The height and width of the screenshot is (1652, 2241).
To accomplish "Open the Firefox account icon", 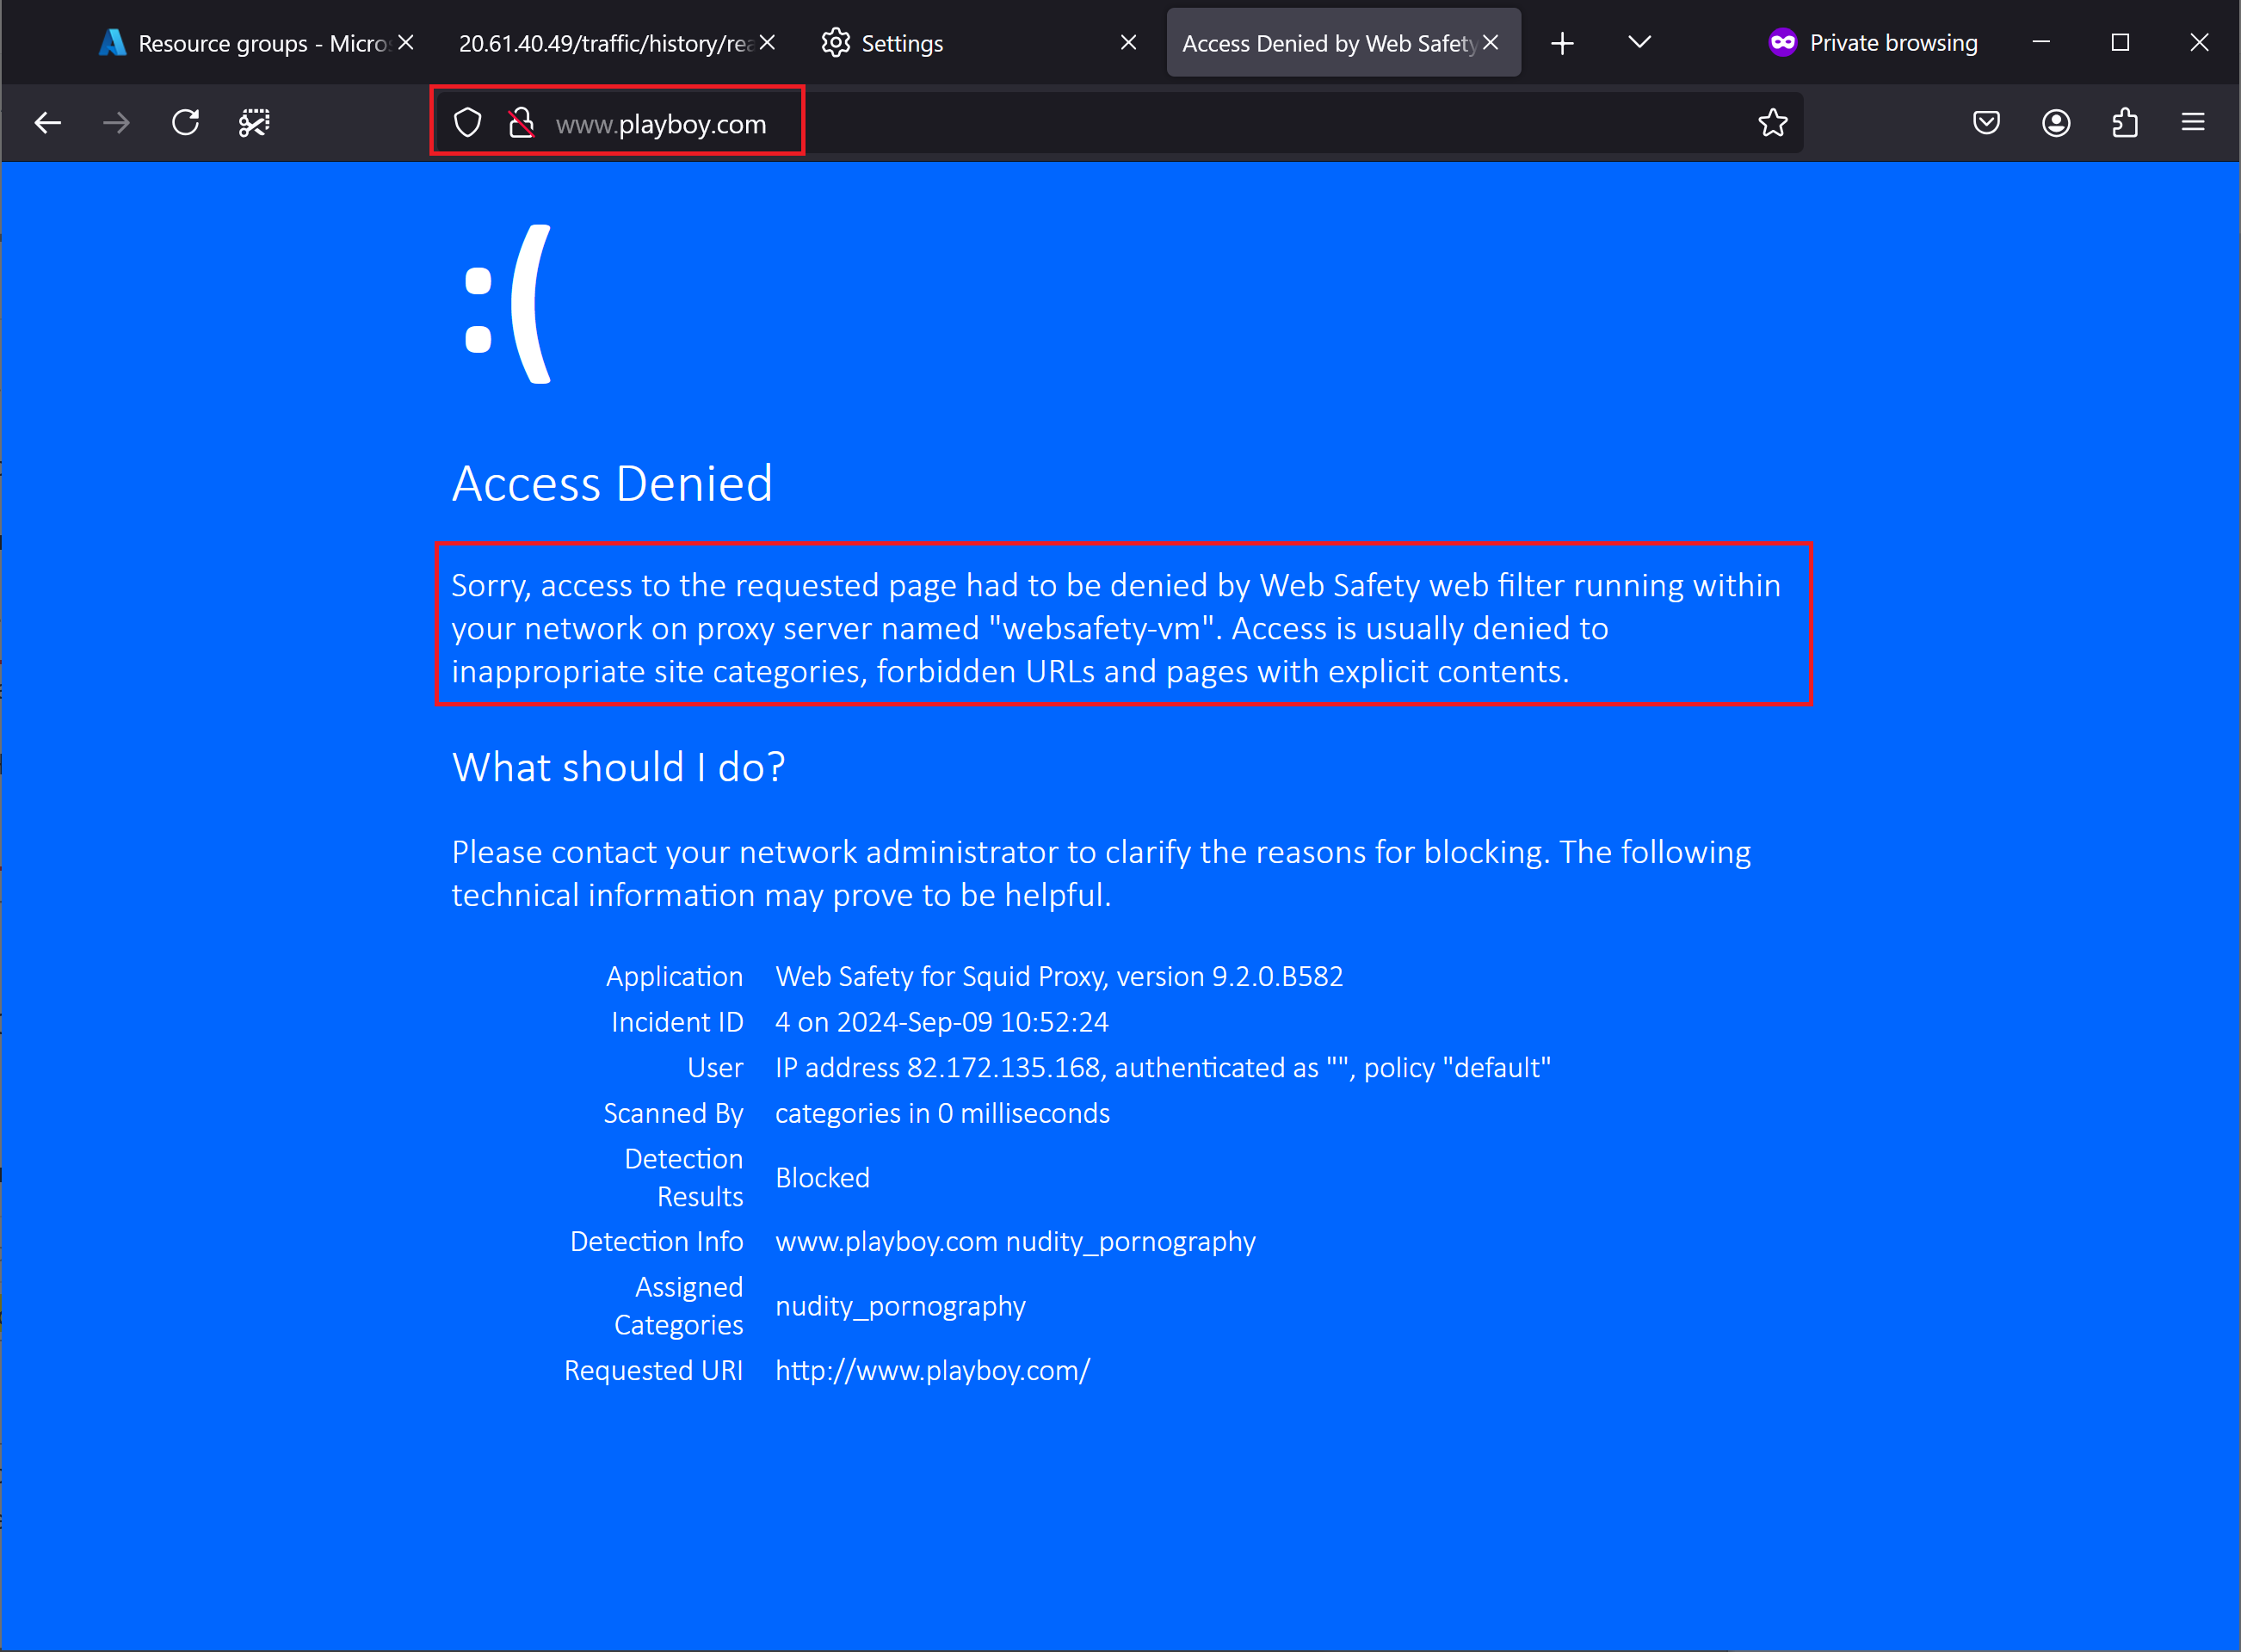I will point(2056,123).
